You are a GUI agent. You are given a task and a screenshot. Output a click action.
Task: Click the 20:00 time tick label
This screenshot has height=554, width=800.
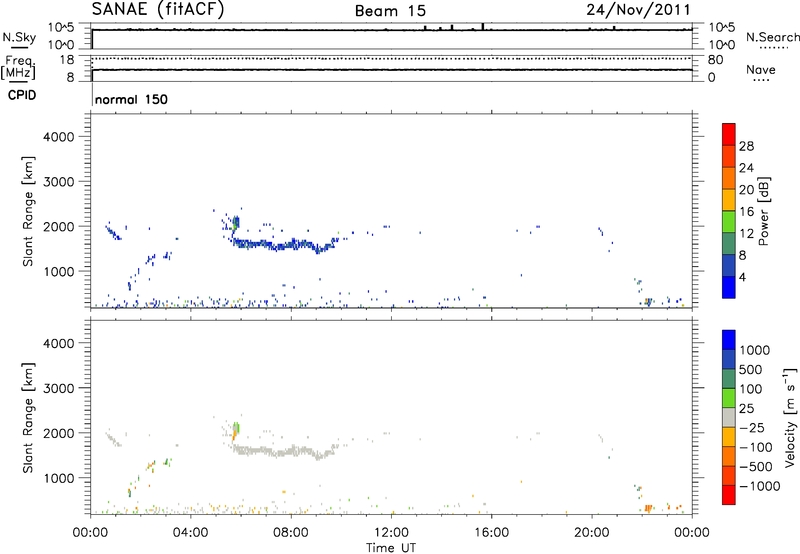click(592, 533)
